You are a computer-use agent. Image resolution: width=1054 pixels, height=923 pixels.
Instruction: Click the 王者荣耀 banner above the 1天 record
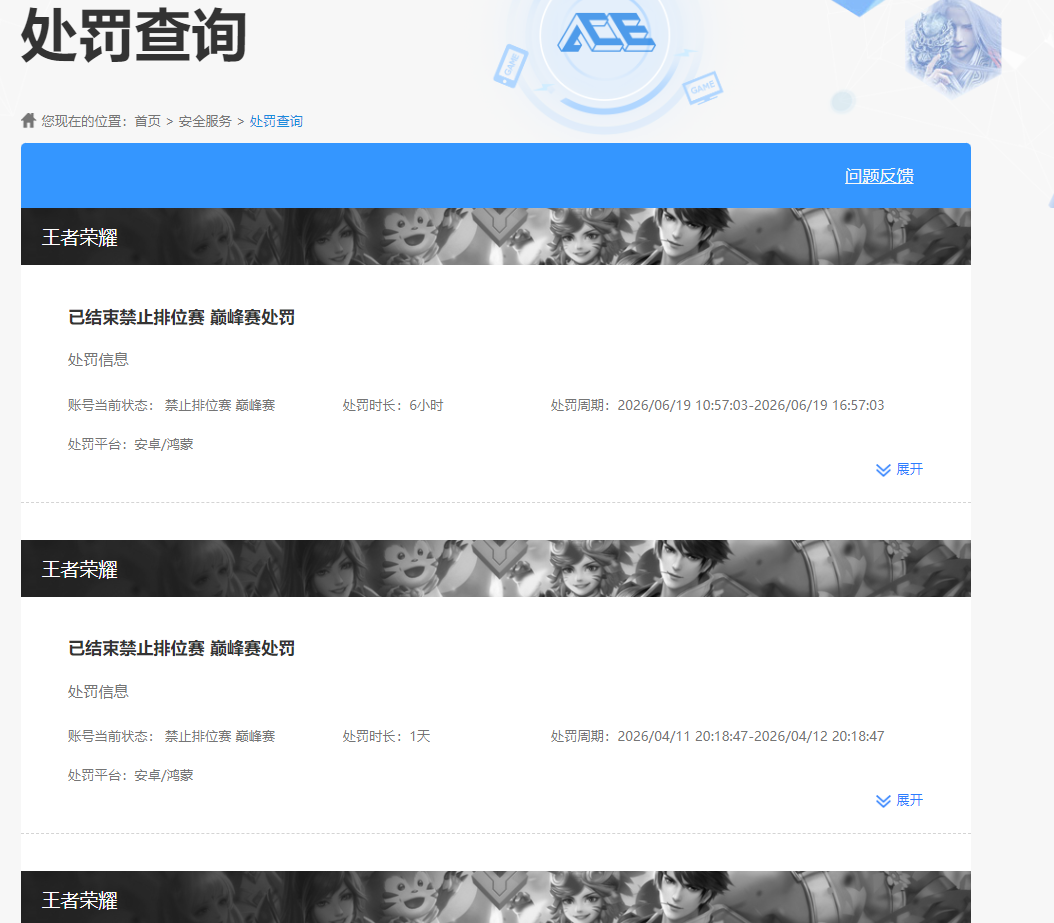pyautogui.click(x=496, y=569)
